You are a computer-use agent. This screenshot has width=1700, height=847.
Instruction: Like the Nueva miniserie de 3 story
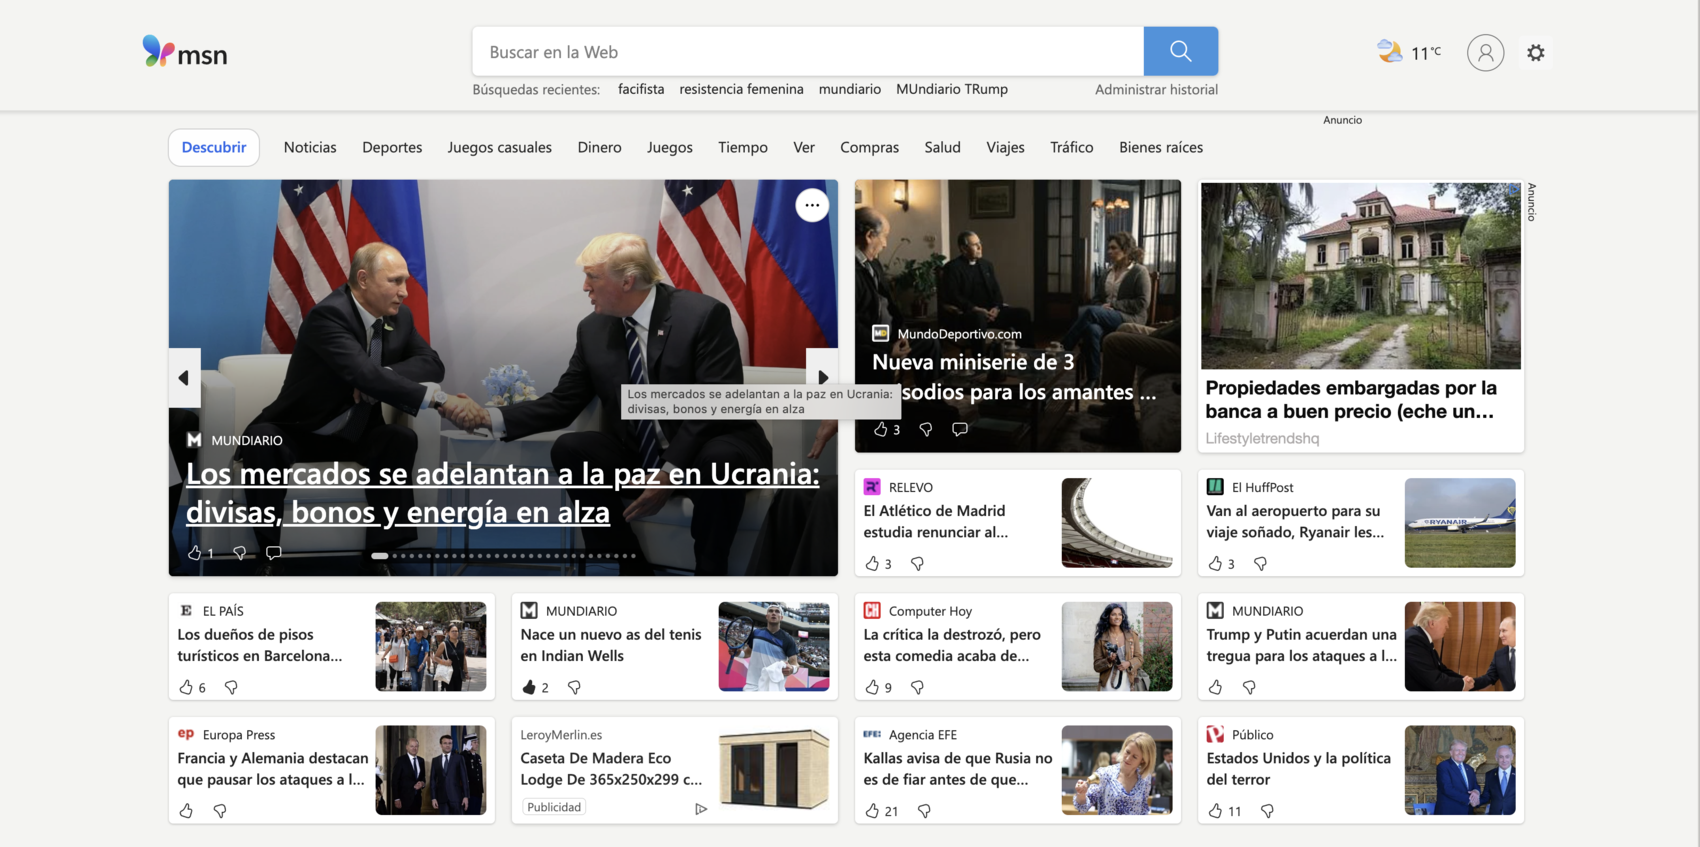[x=880, y=429]
